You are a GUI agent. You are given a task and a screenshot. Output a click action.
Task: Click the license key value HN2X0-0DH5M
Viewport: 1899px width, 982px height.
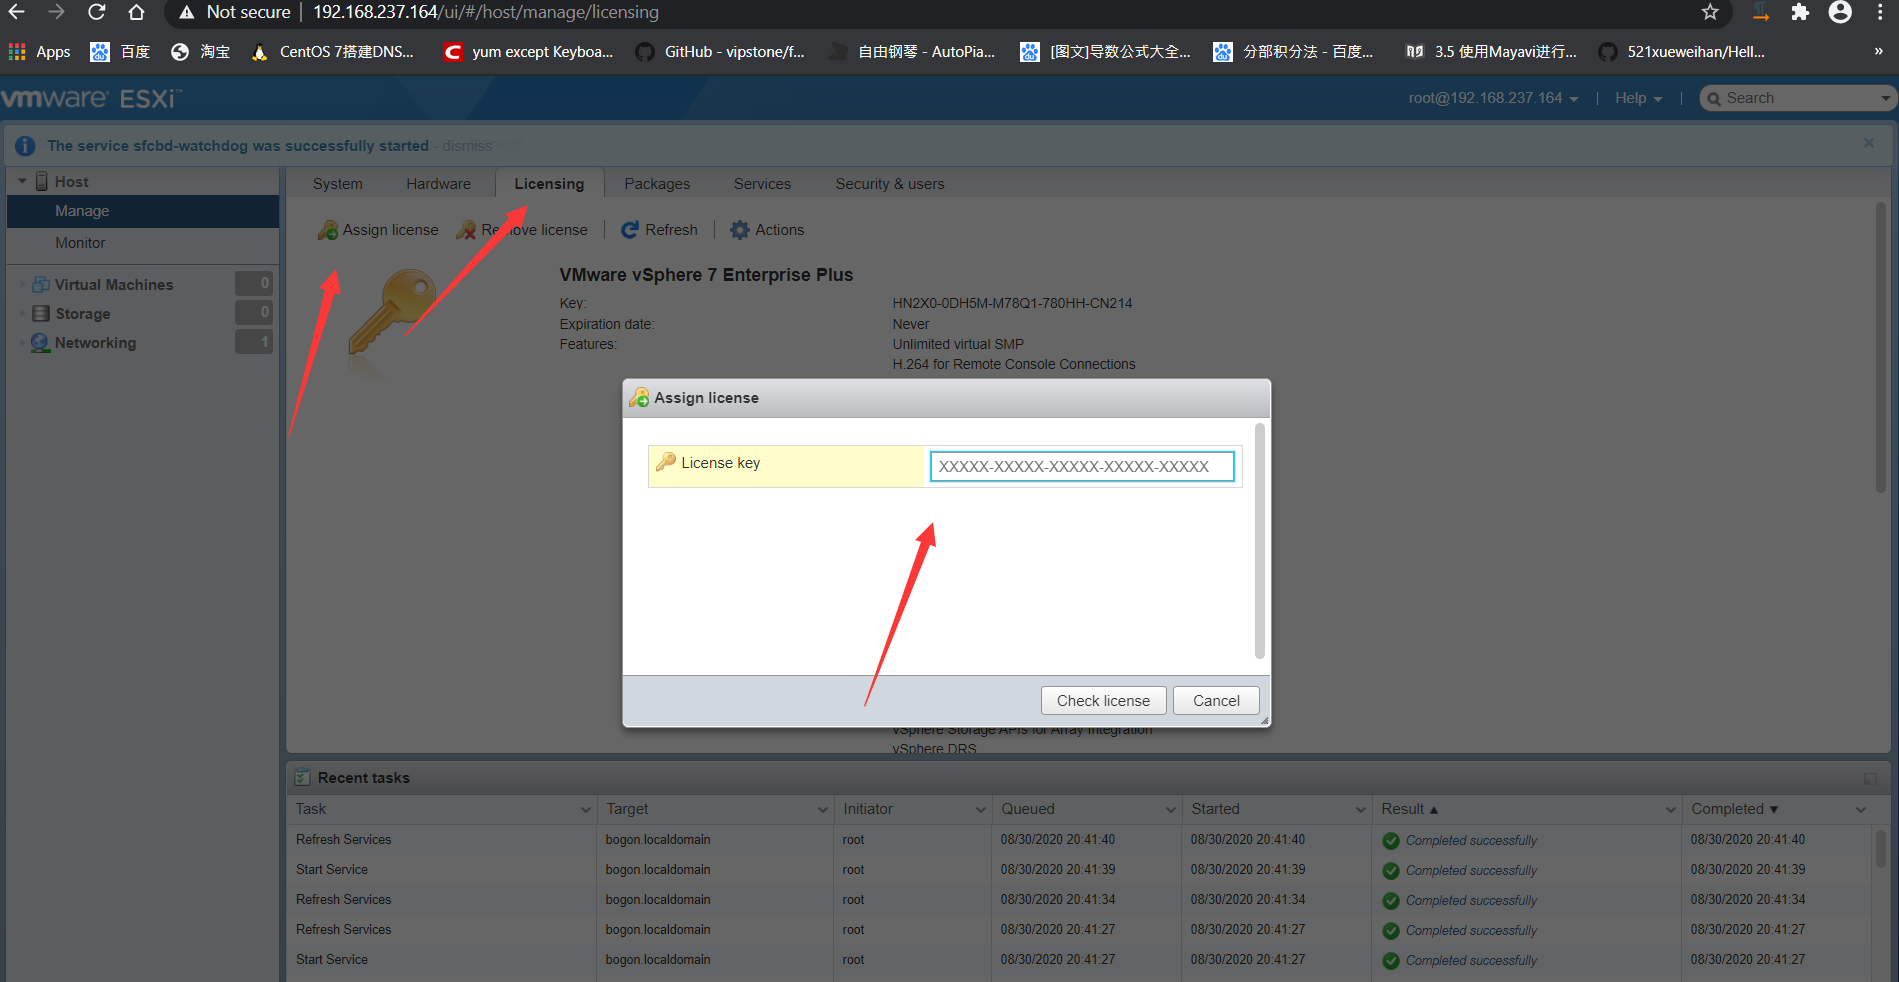pos(1012,303)
